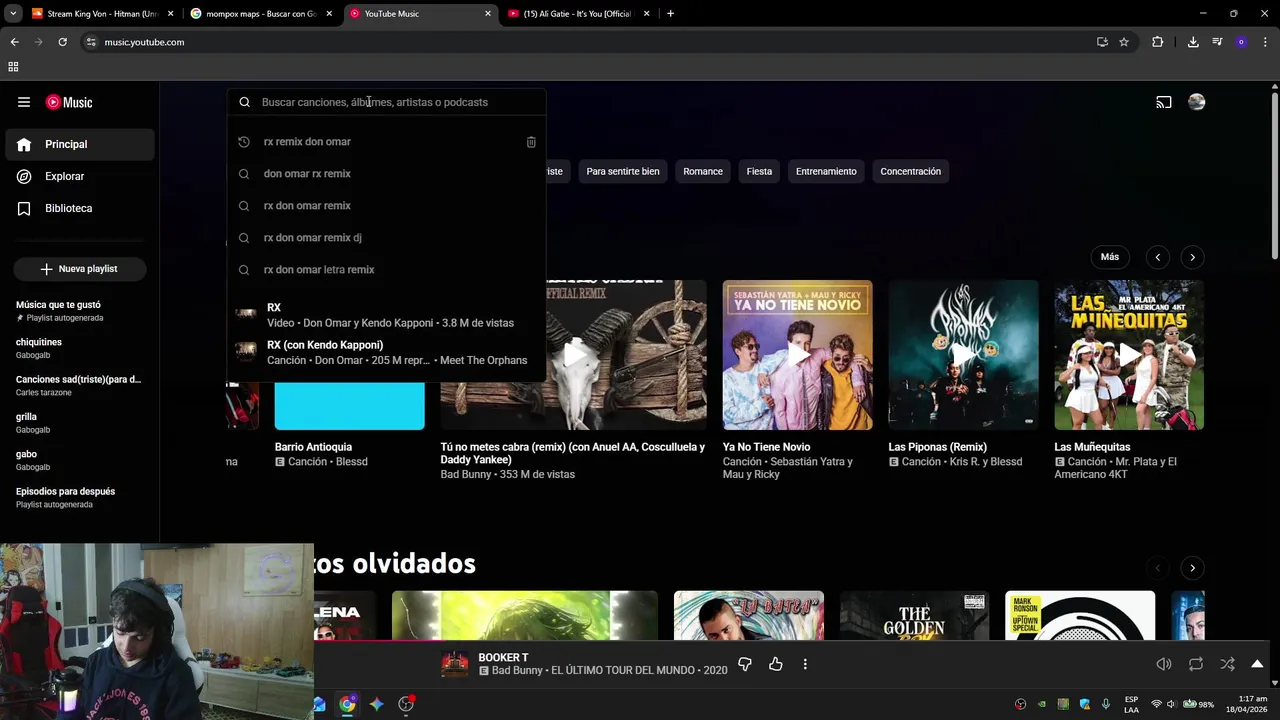The image size is (1280, 720).
Task: Open new browser tab
Action: click(670, 14)
